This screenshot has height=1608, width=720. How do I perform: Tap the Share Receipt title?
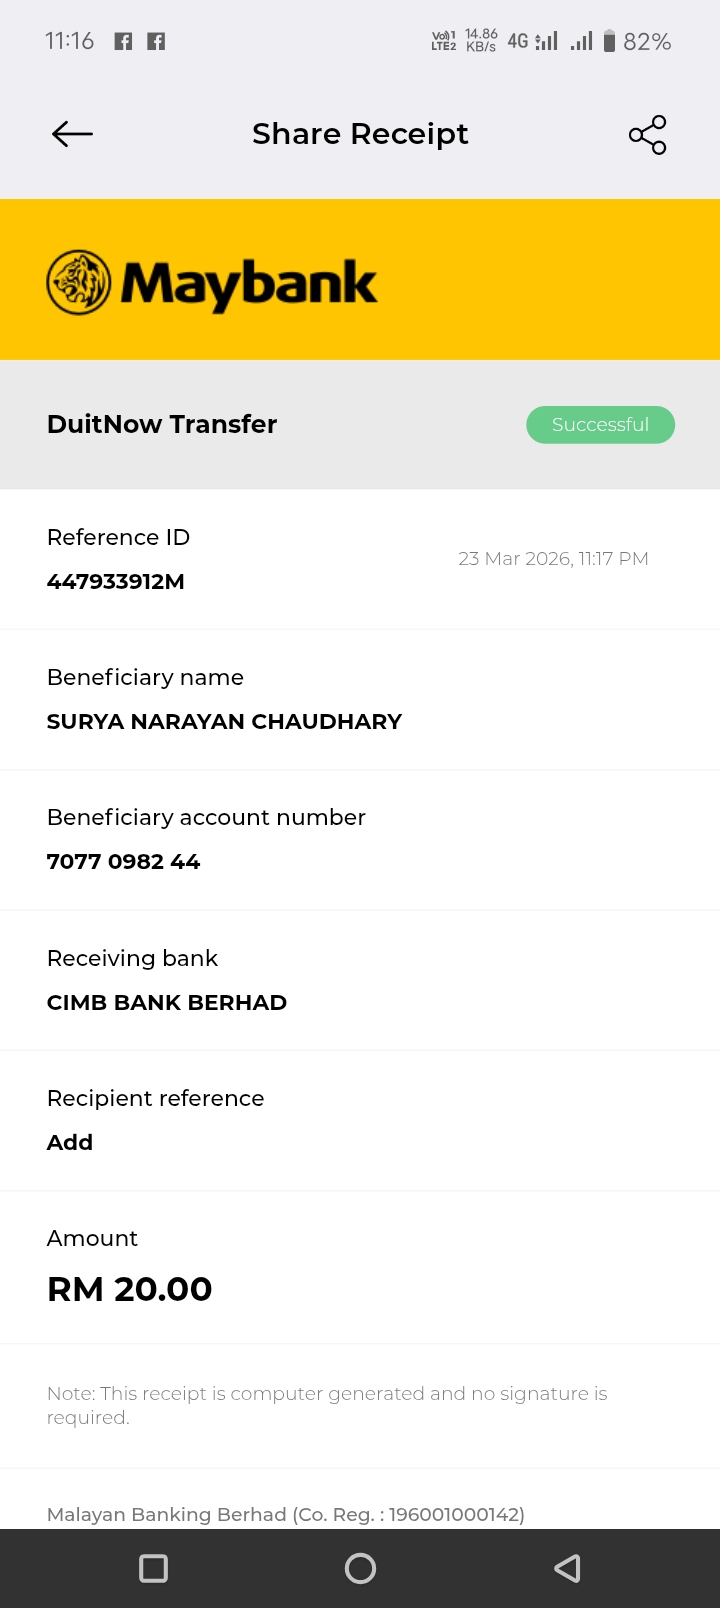tap(360, 134)
